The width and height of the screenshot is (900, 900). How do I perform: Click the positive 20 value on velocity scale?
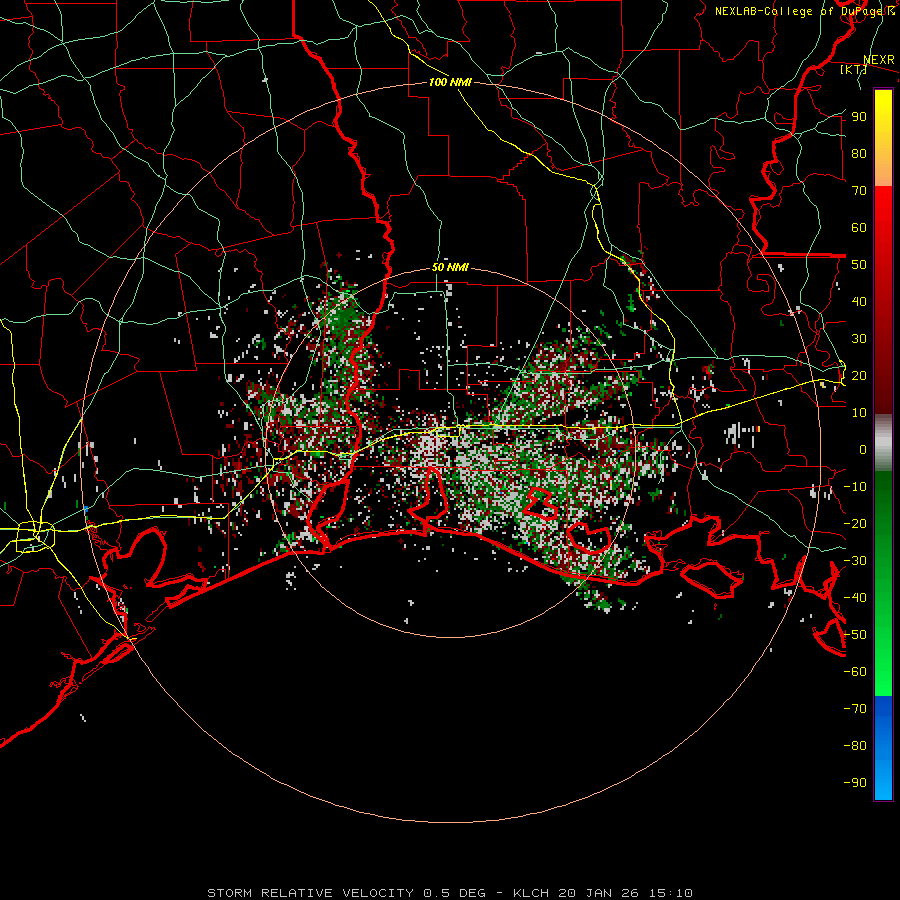tap(859, 375)
